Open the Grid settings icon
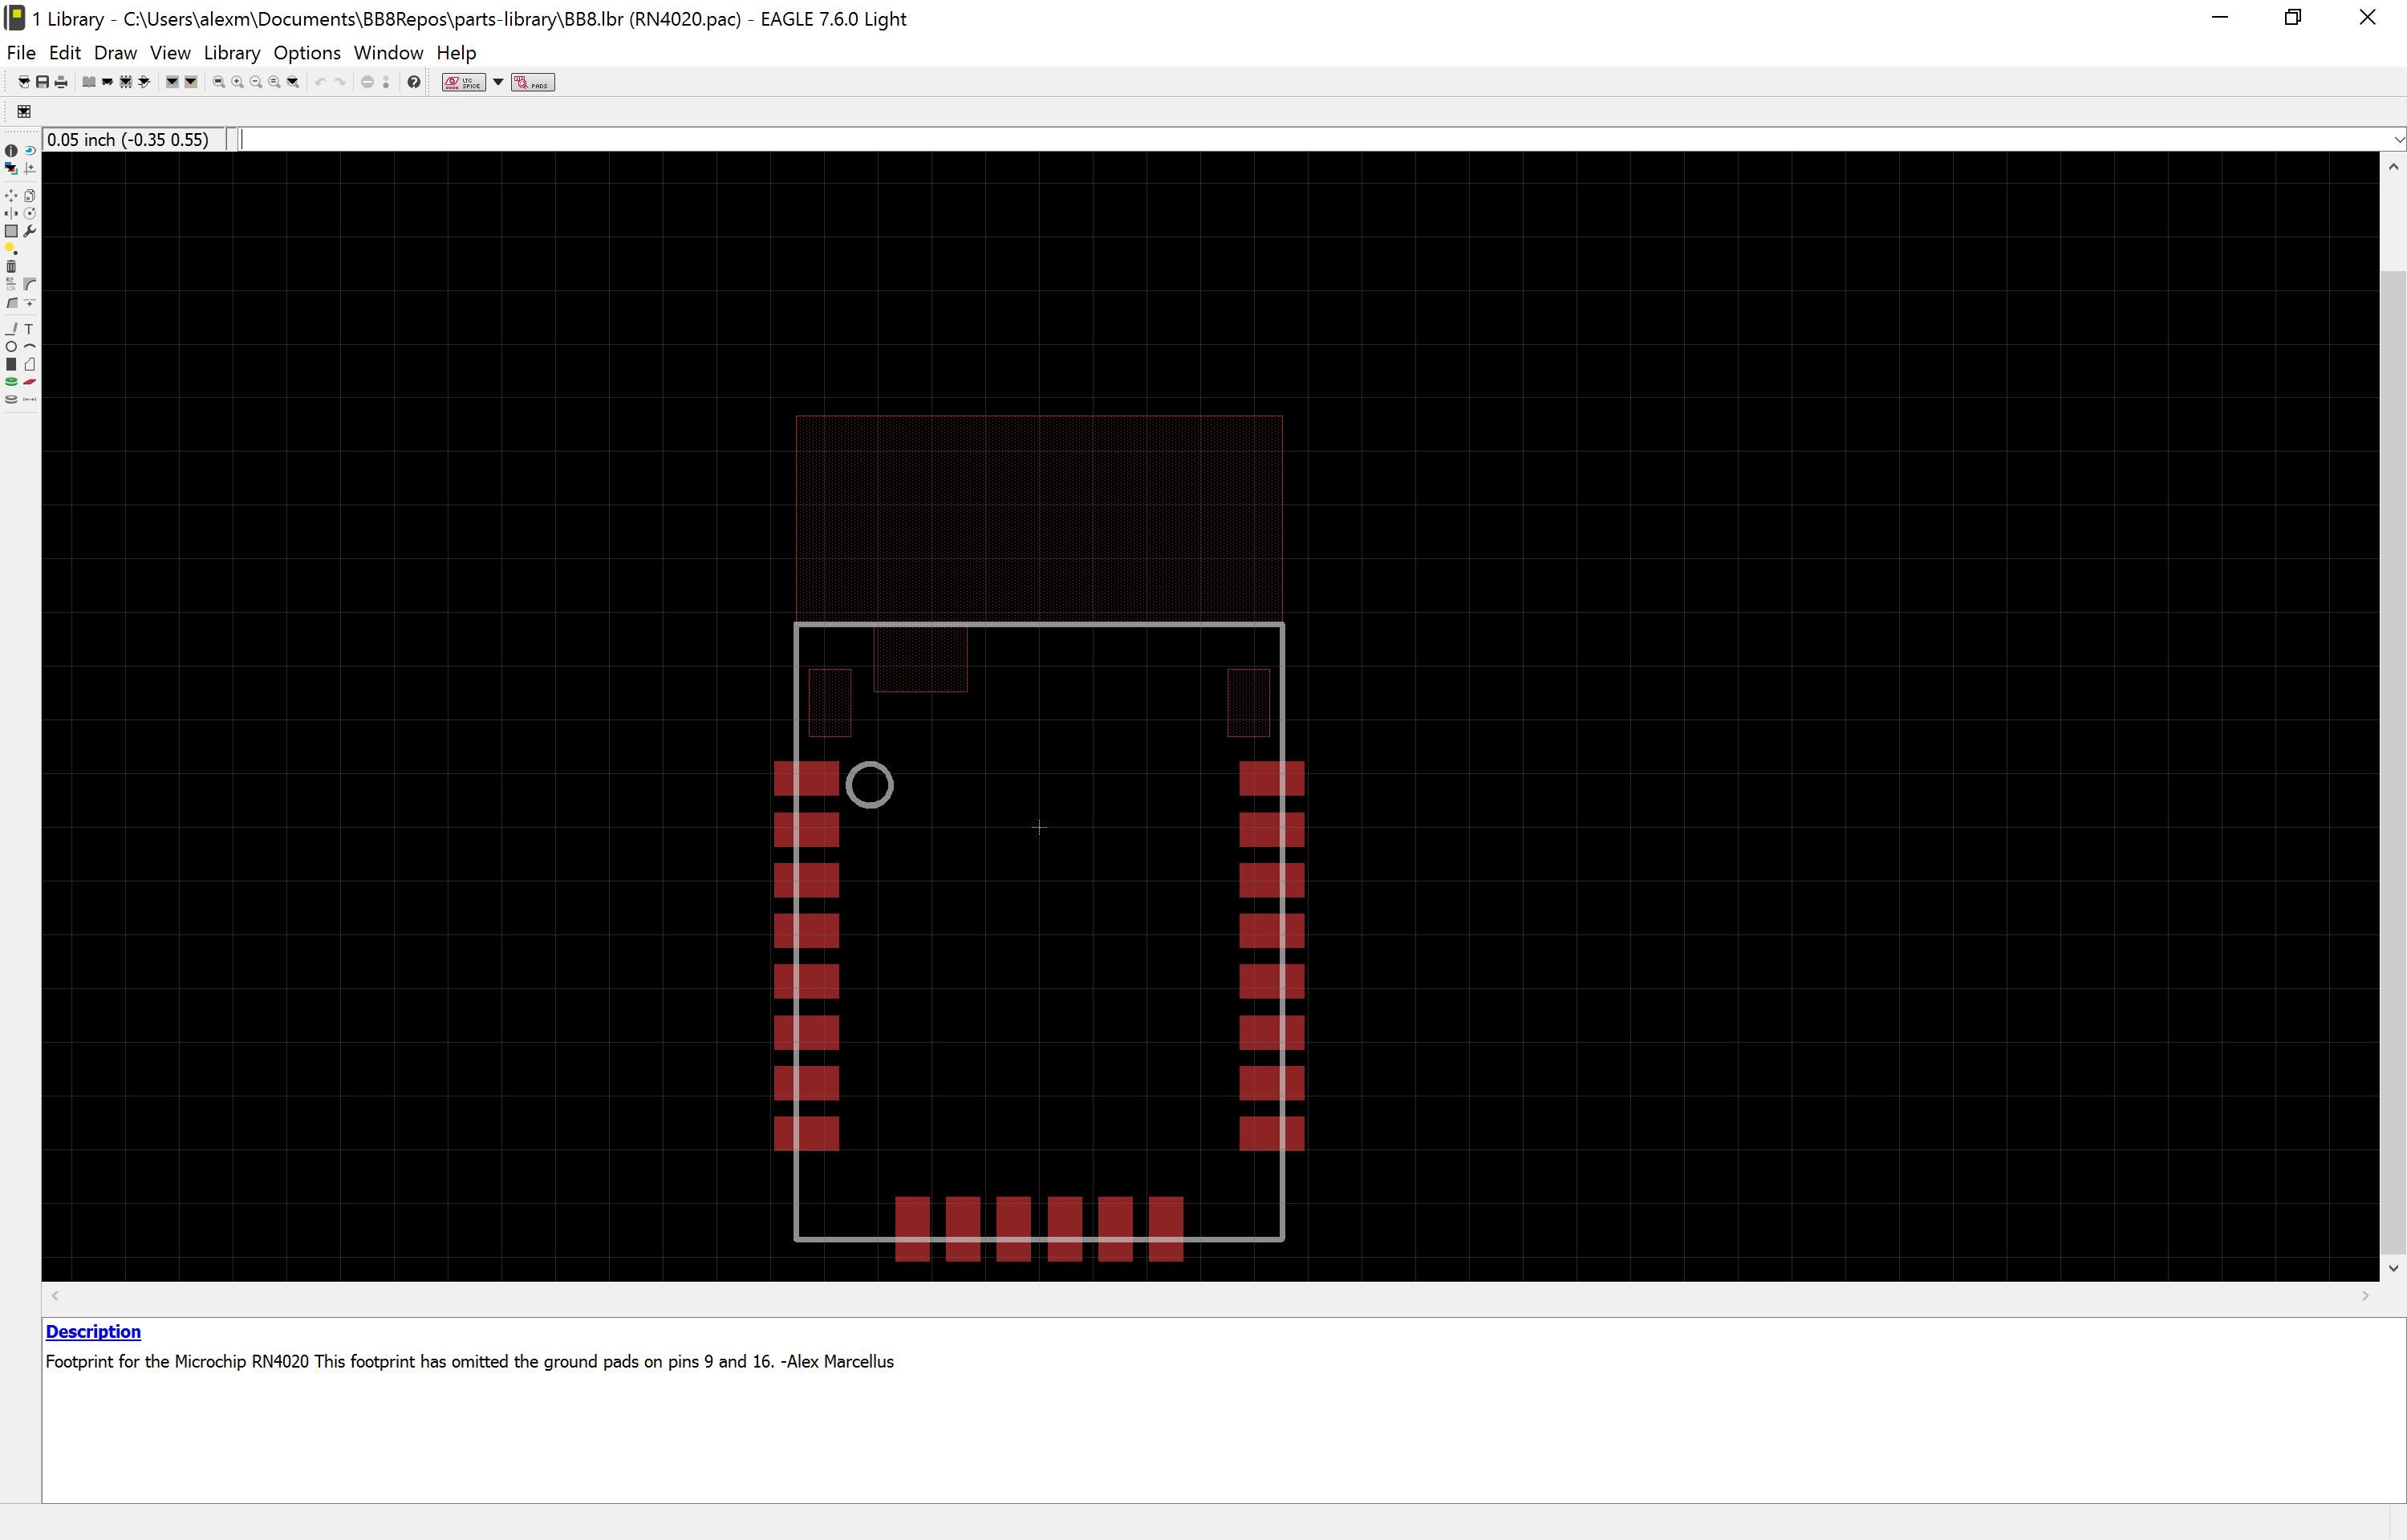 pos(24,111)
